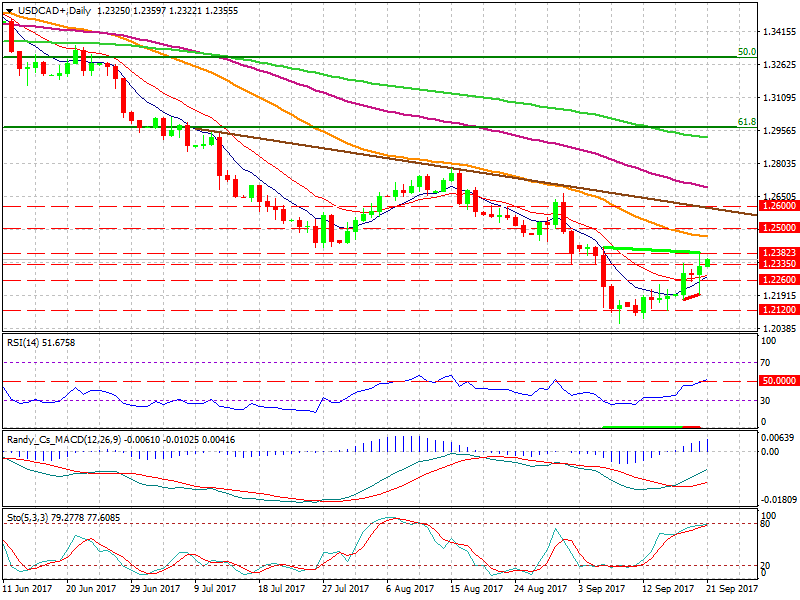The image size is (800, 600).
Task: Select the RSI 50.0000 level label
Action: coord(778,381)
